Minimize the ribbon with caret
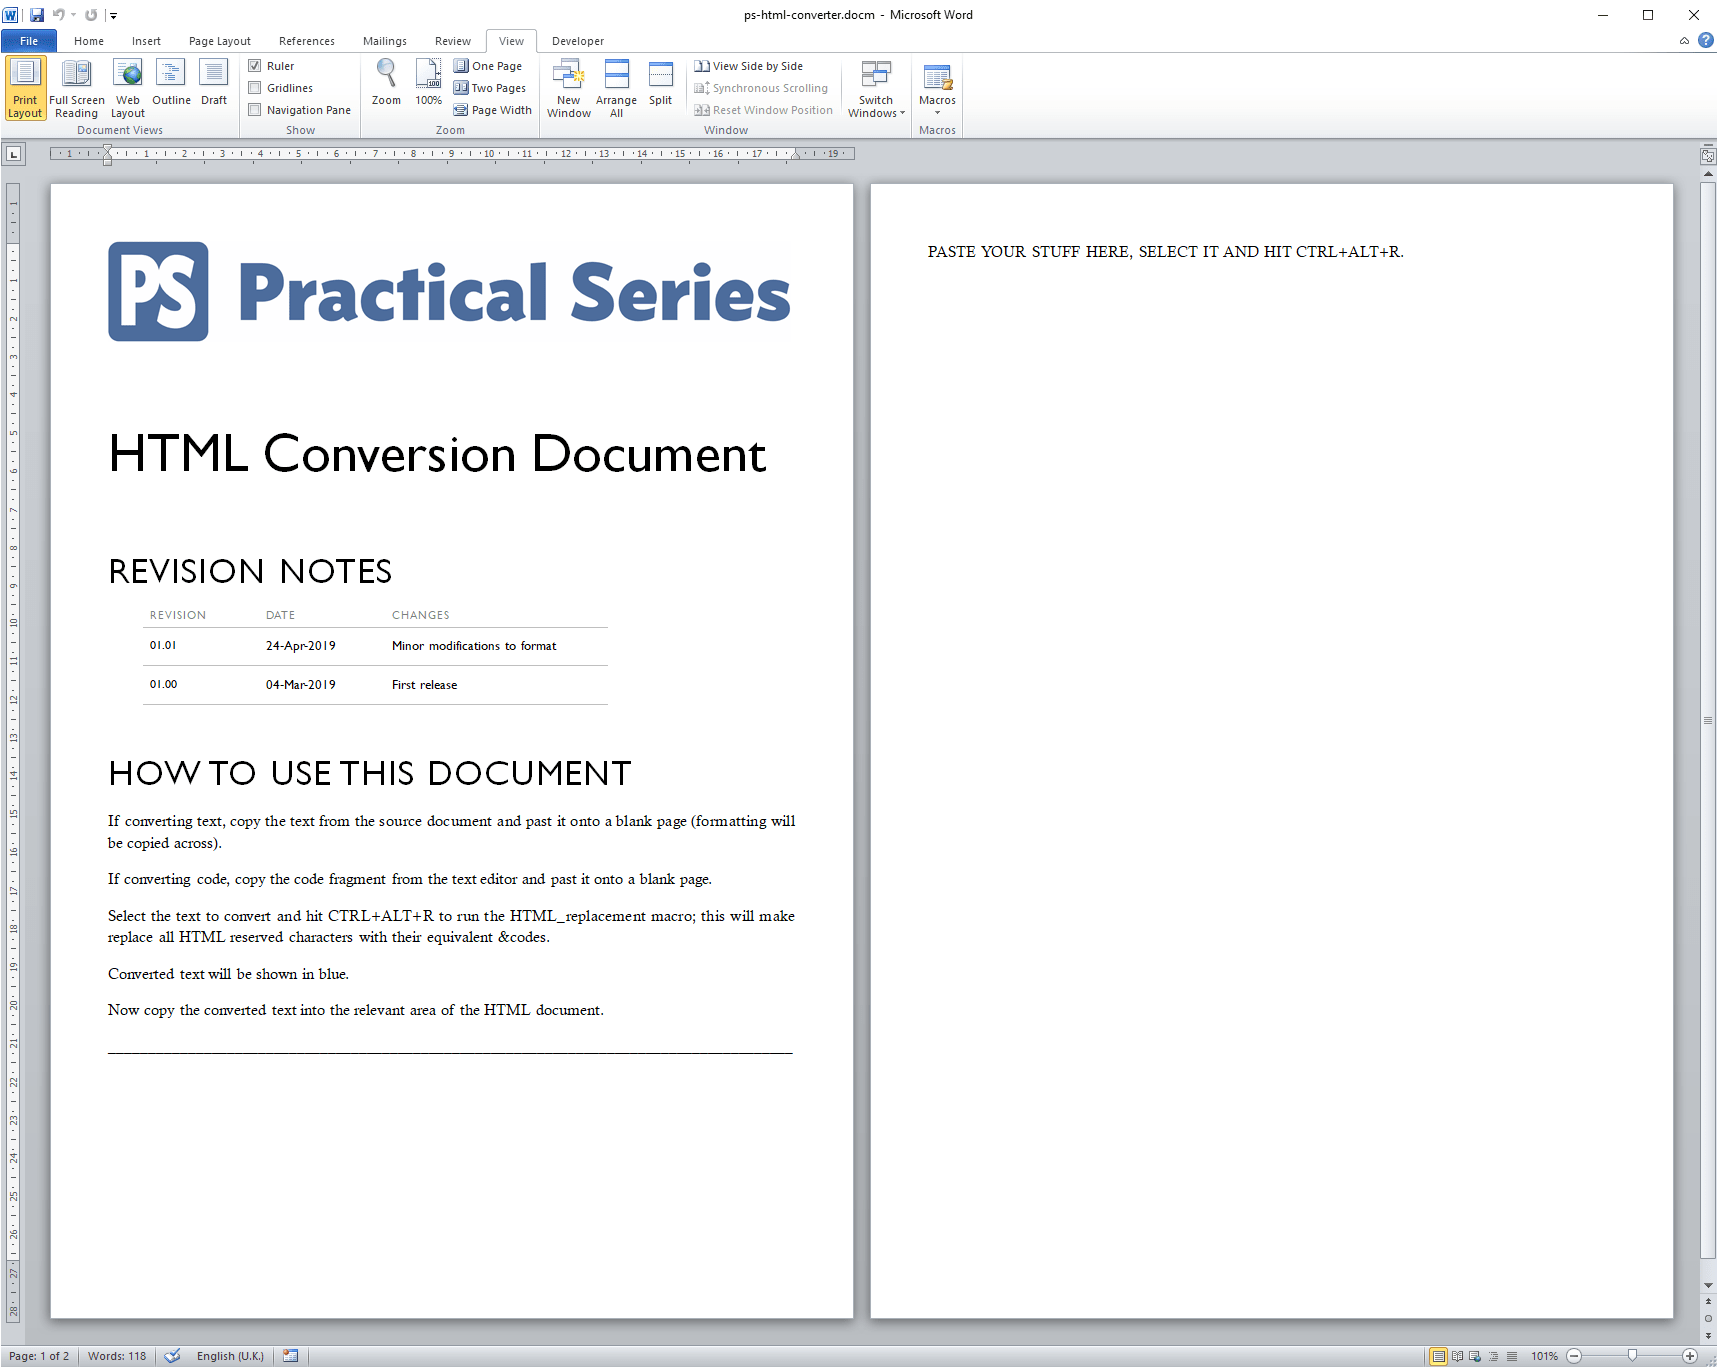Viewport: 1718px width, 1368px height. pos(1685,41)
